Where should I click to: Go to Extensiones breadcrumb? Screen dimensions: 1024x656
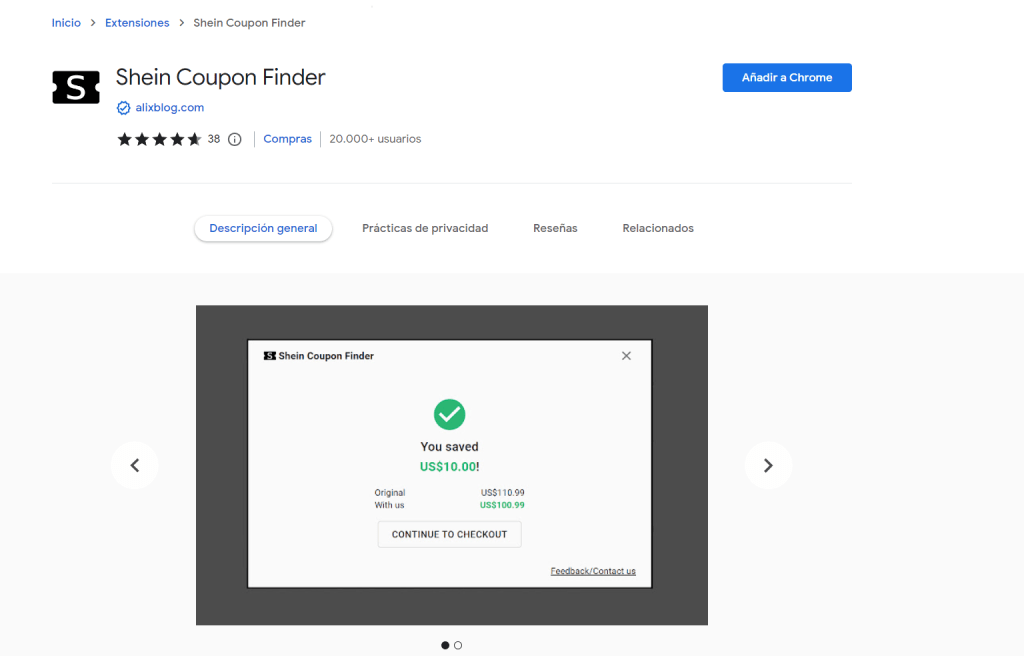(x=137, y=23)
